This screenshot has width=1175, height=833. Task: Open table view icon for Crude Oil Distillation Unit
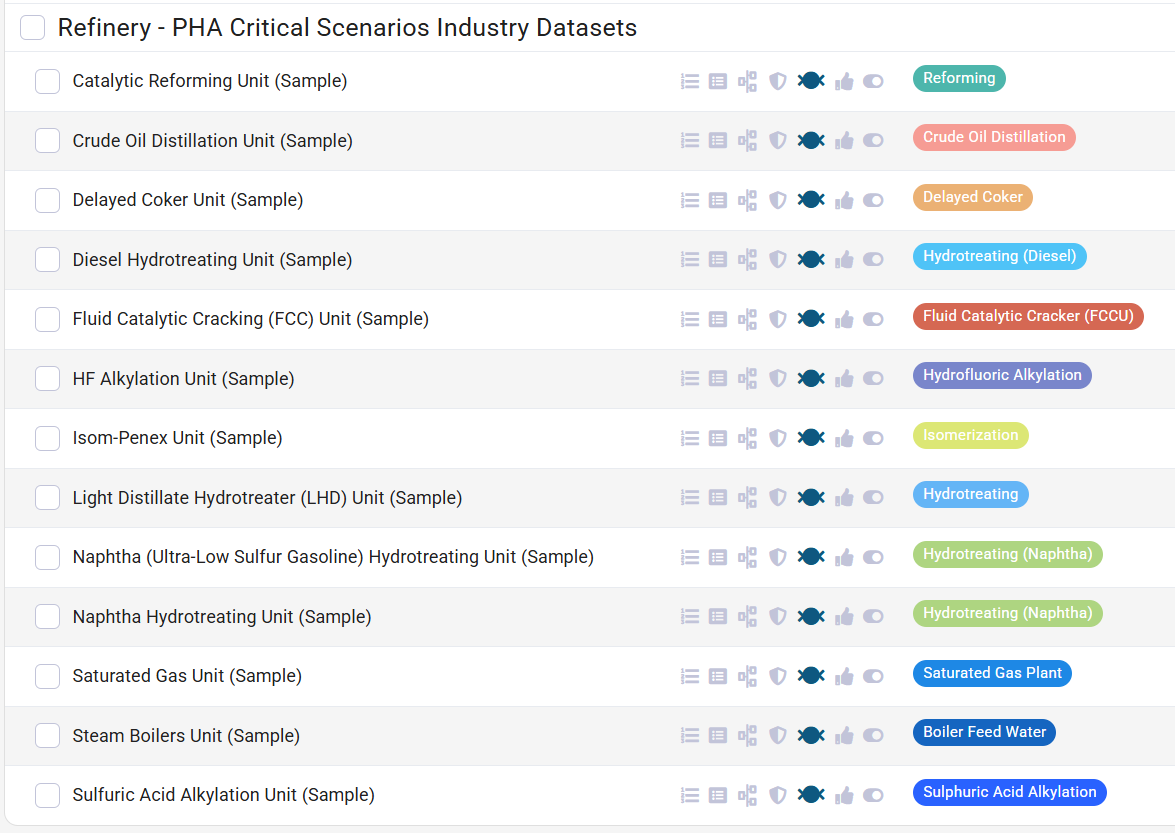click(x=717, y=140)
